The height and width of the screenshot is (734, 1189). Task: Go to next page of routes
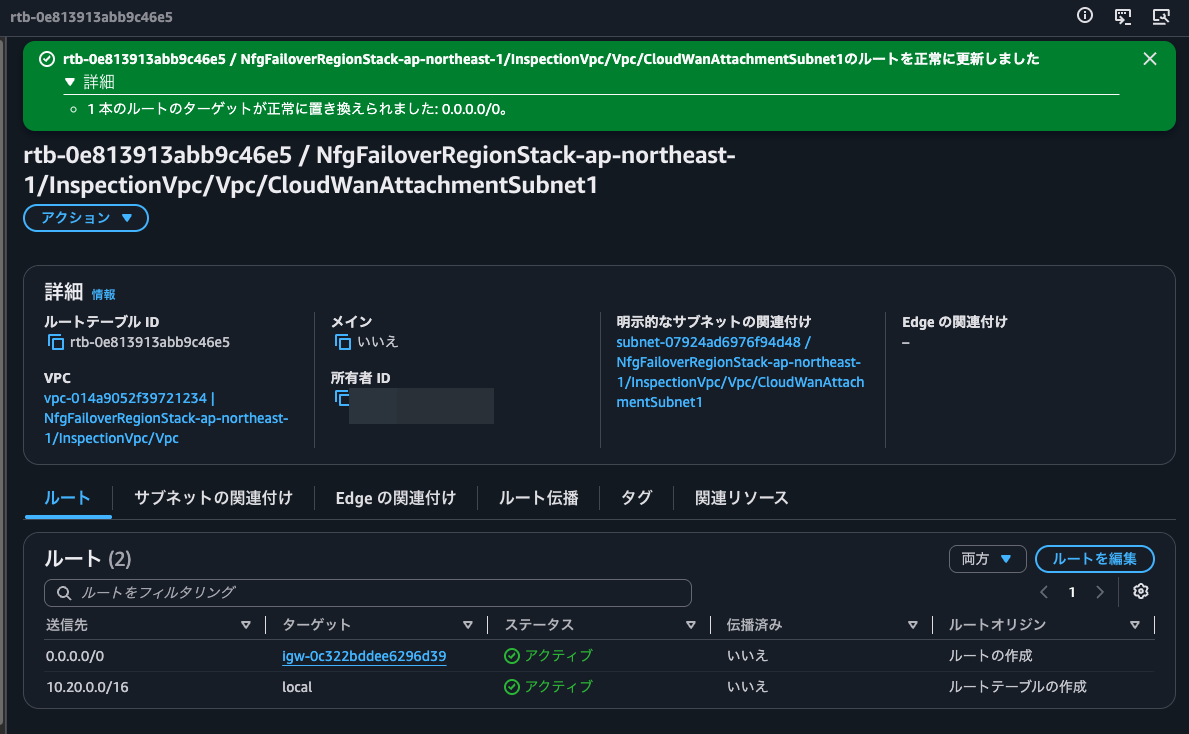point(1100,592)
